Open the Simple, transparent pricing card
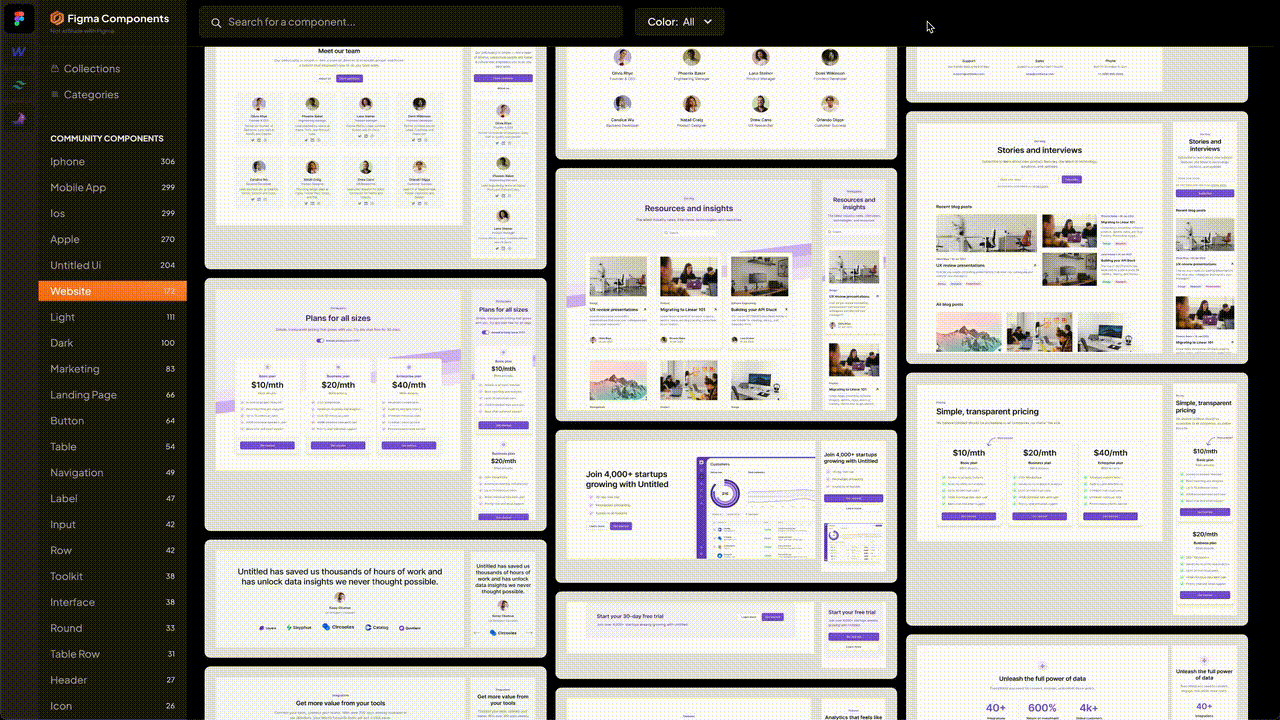 1077,499
